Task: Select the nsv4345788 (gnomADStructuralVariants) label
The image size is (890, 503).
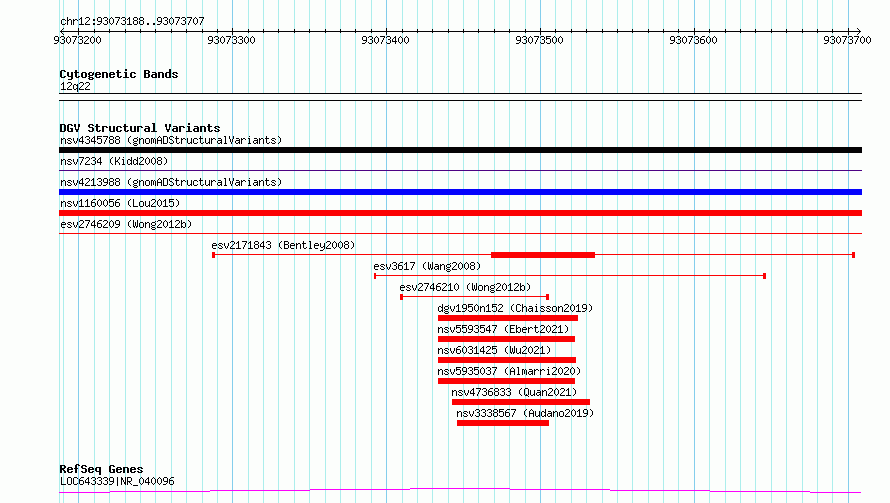Action: 171,140
